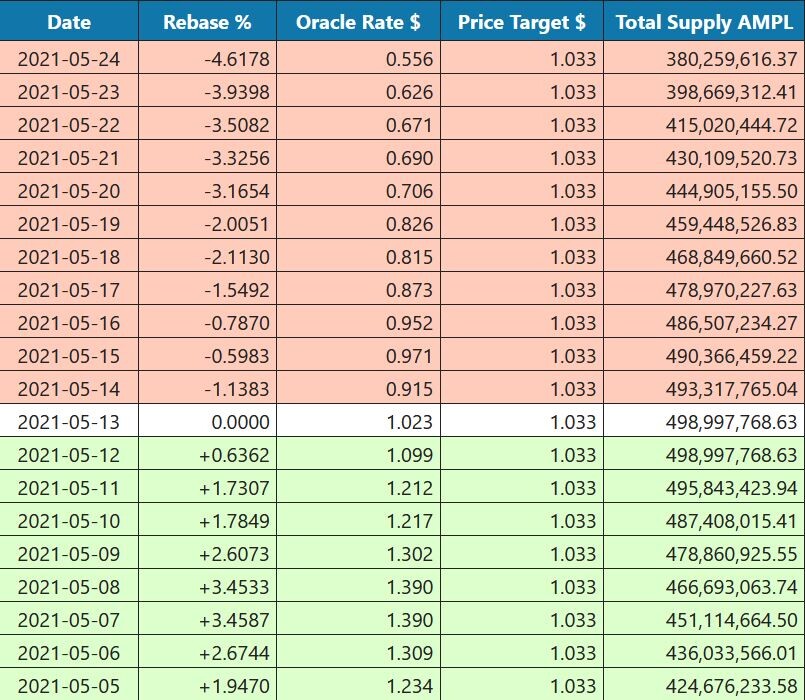The height and width of the screenshot is (700, 805).
Task: Click the Oracle Rate $ column header
Action: tap(358, 22)
